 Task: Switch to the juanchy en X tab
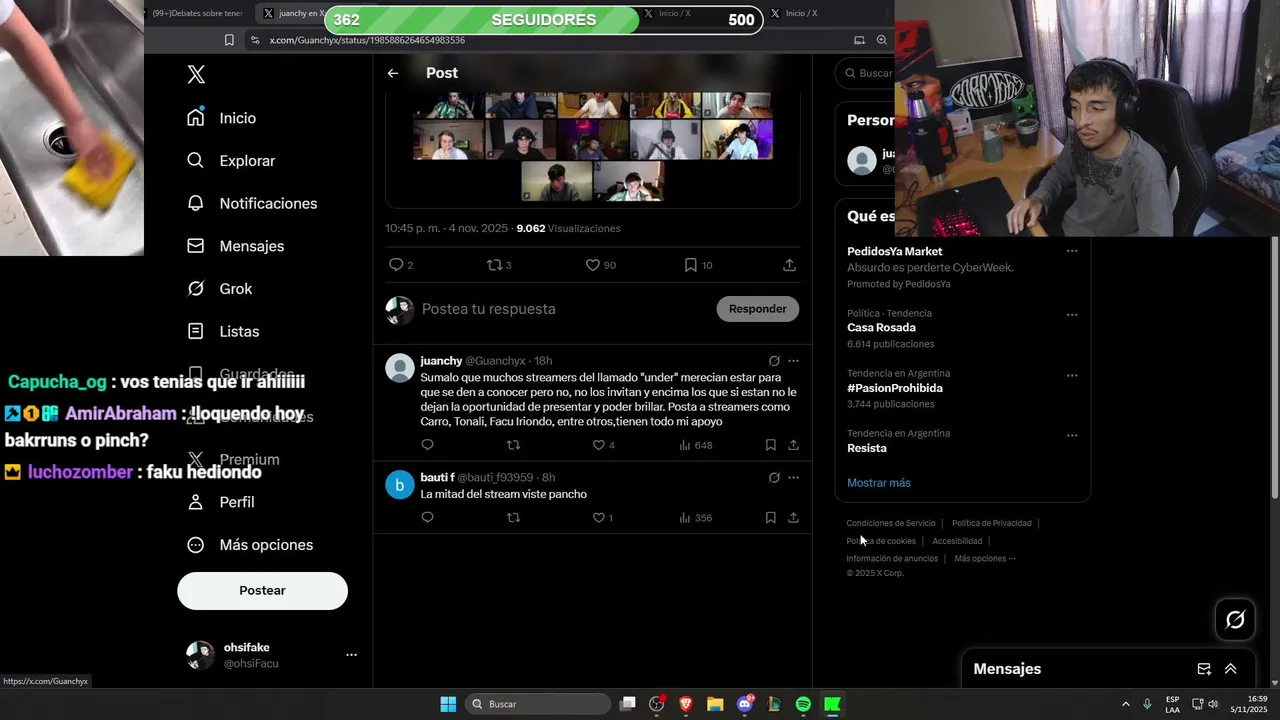296,13
